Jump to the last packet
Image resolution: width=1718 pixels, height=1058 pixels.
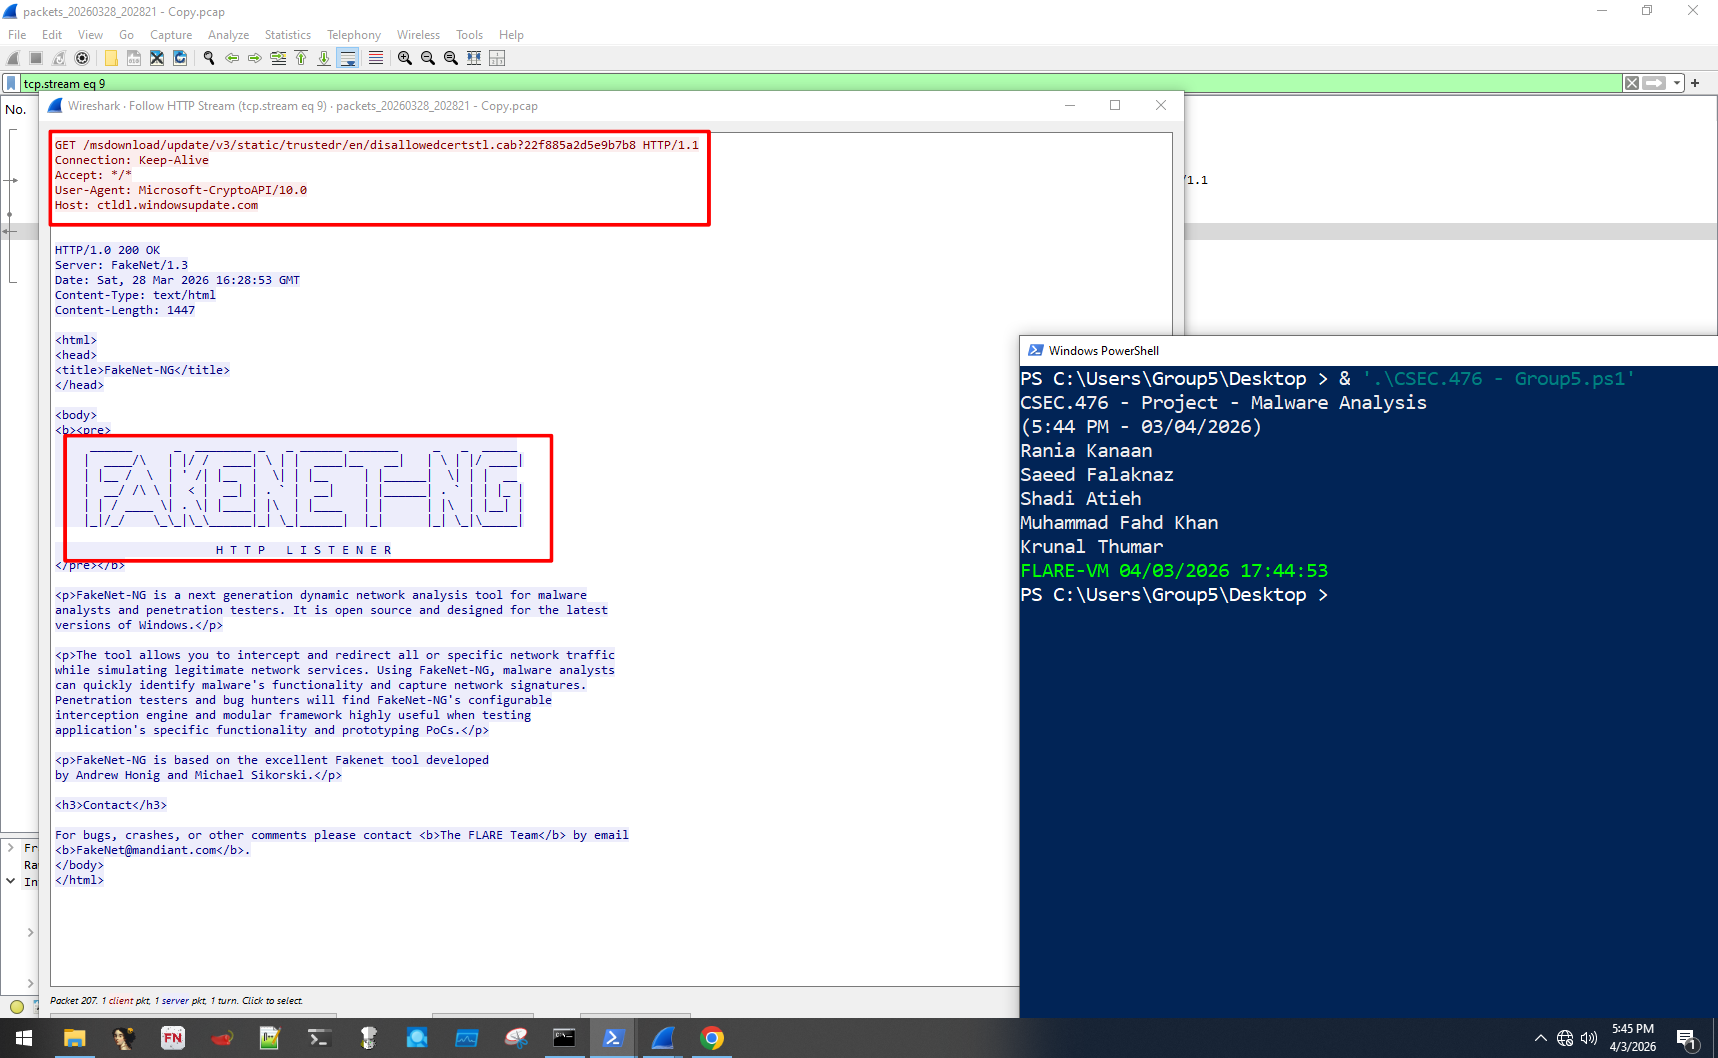click(323, 57)
